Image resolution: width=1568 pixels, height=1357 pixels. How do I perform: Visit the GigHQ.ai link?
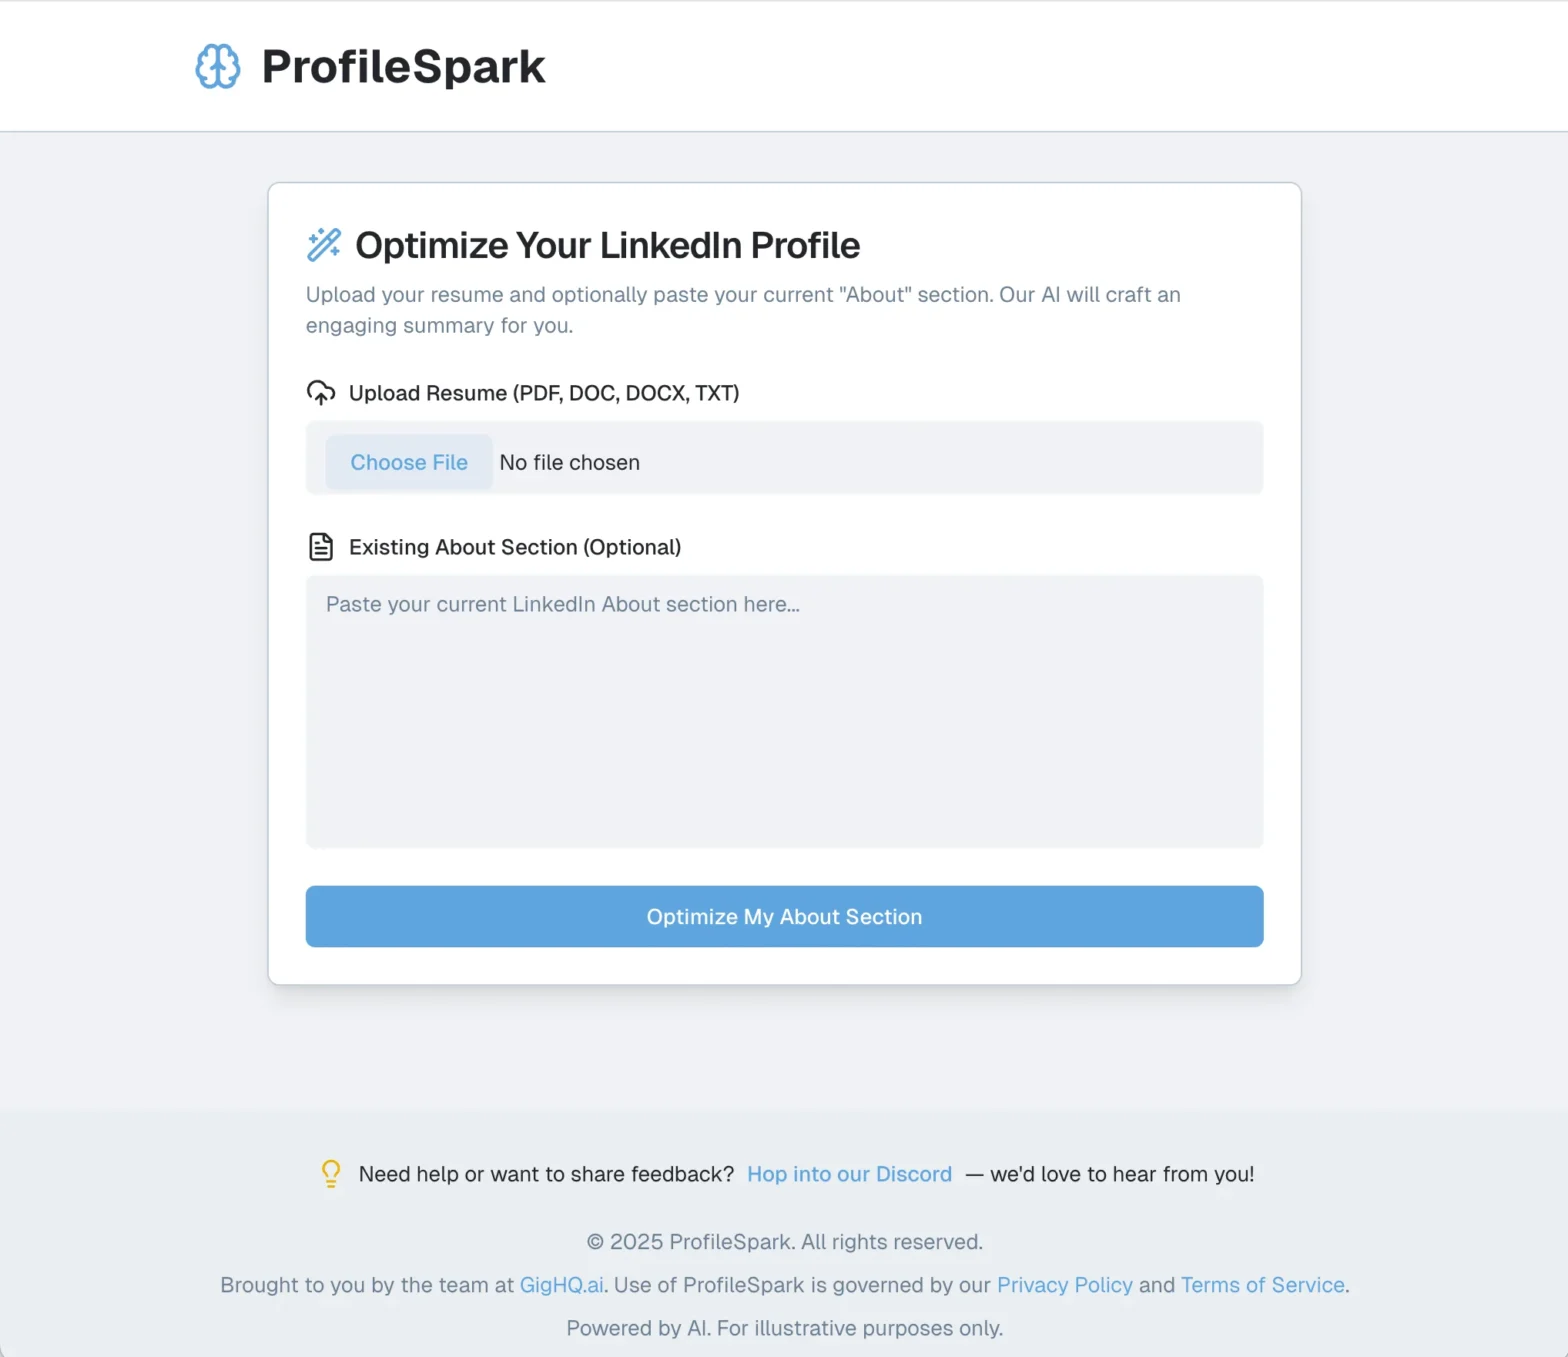pos(561,1285)
